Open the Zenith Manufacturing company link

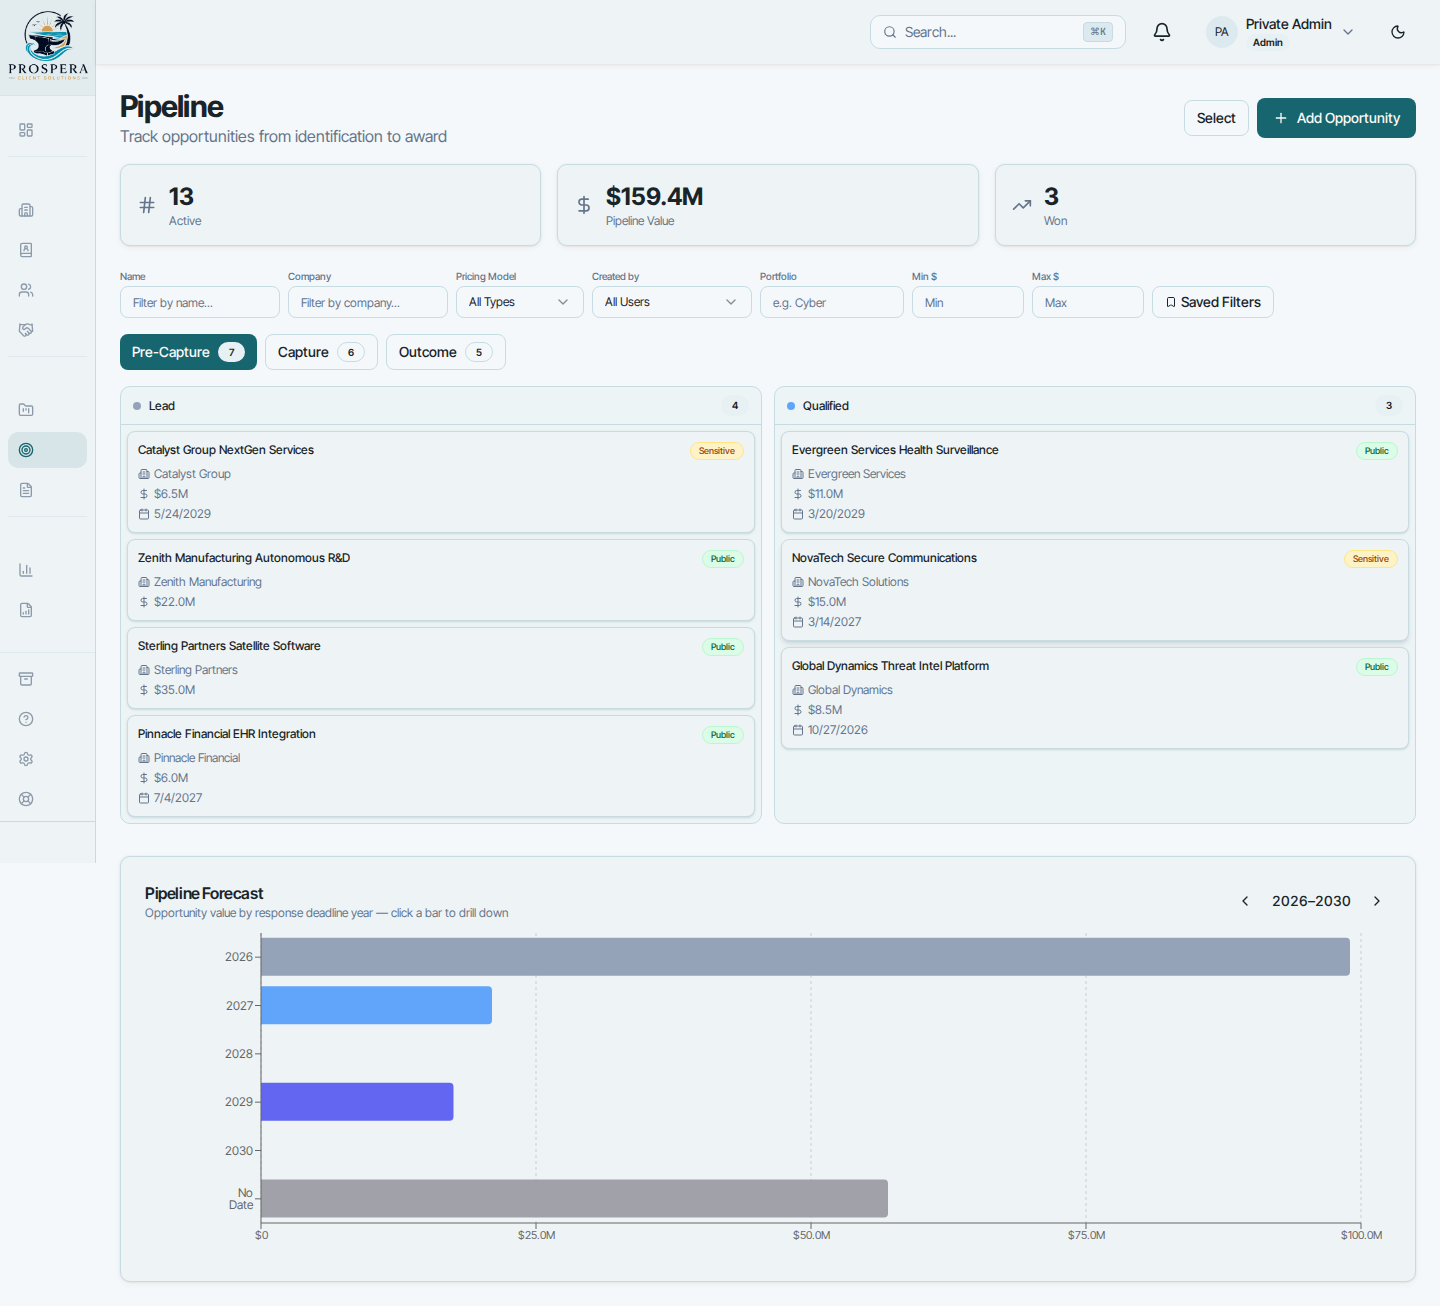[208, 582]
